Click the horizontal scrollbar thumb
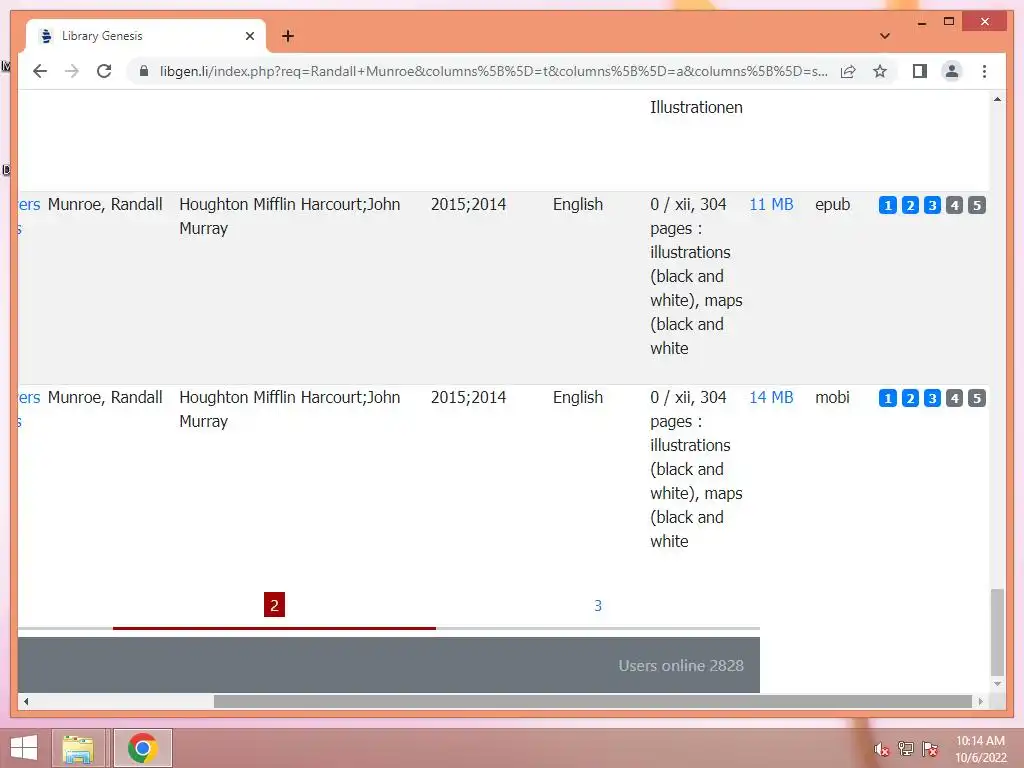This screenshot has height=768, width=1024. tap(593, 701)
